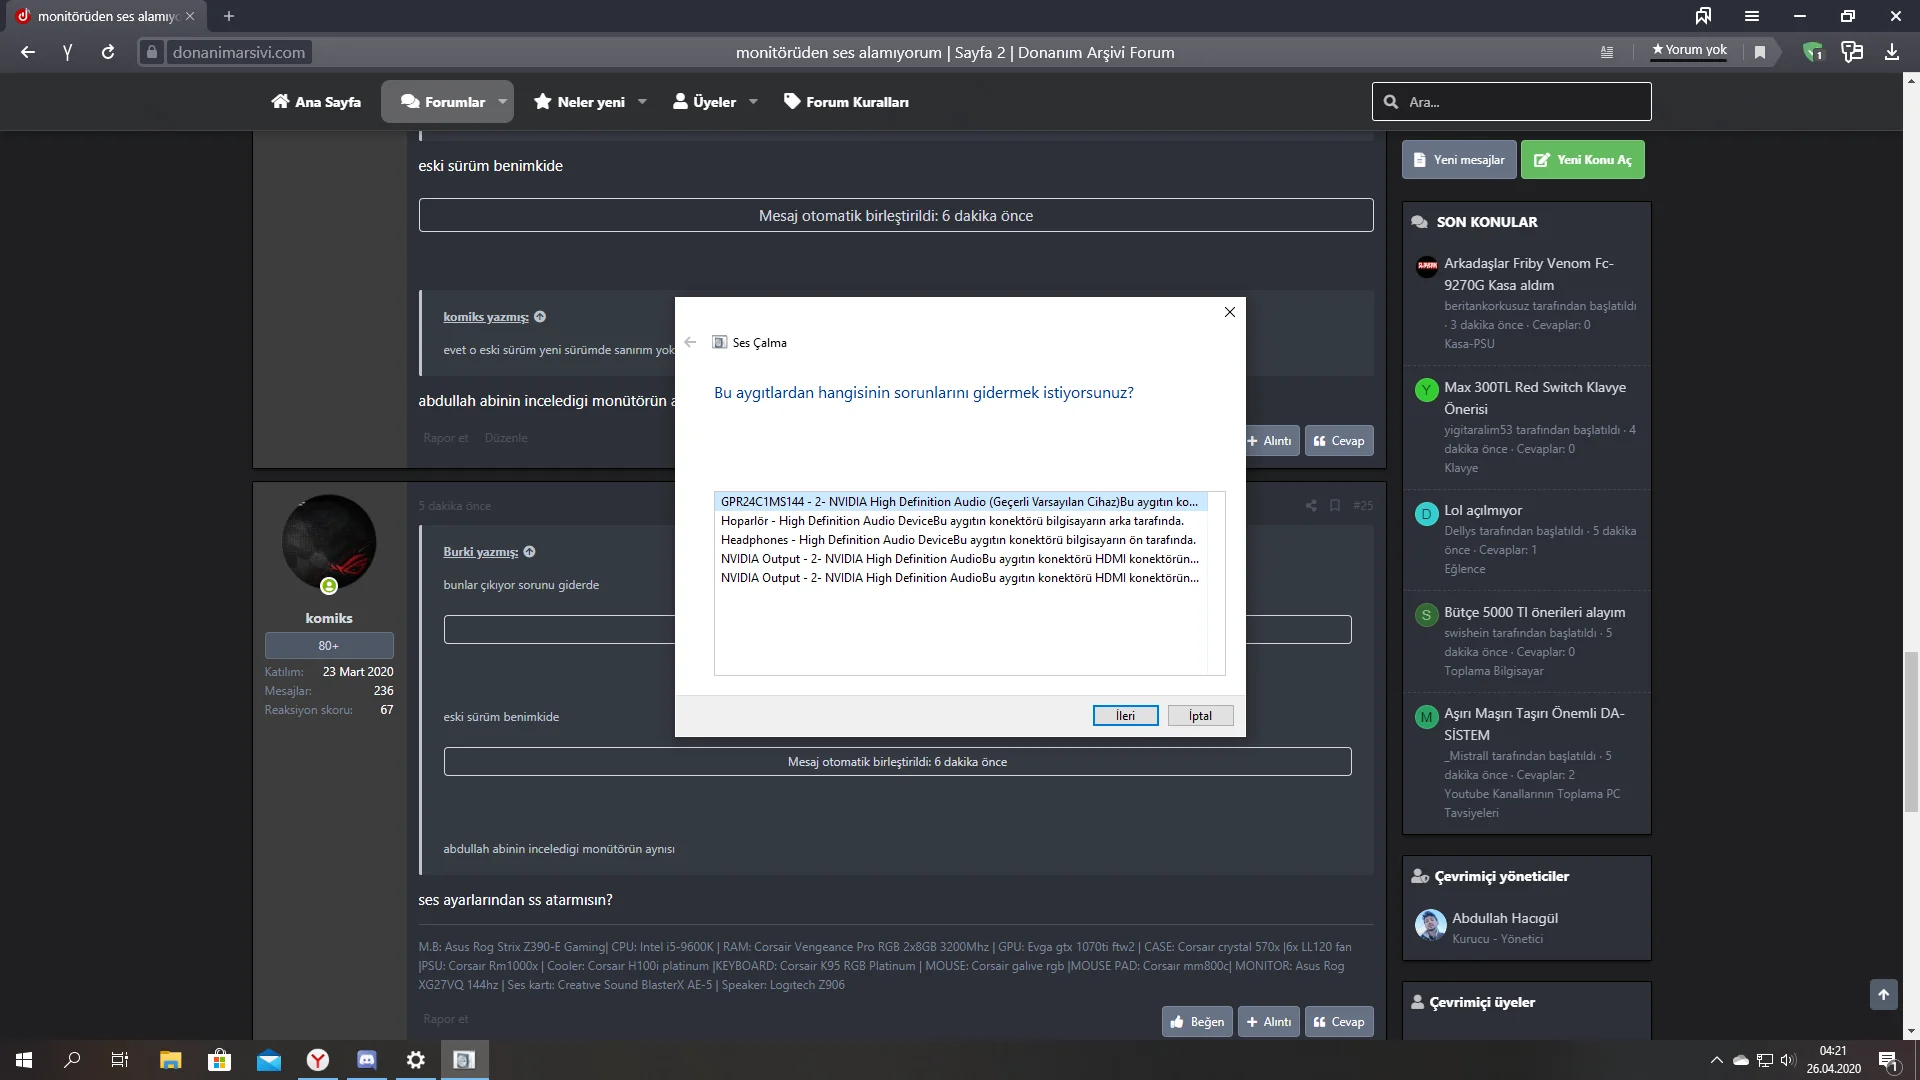1920x1080 pixels.
Task: Open the Ana Sayfa menu item
Action: 316,102
